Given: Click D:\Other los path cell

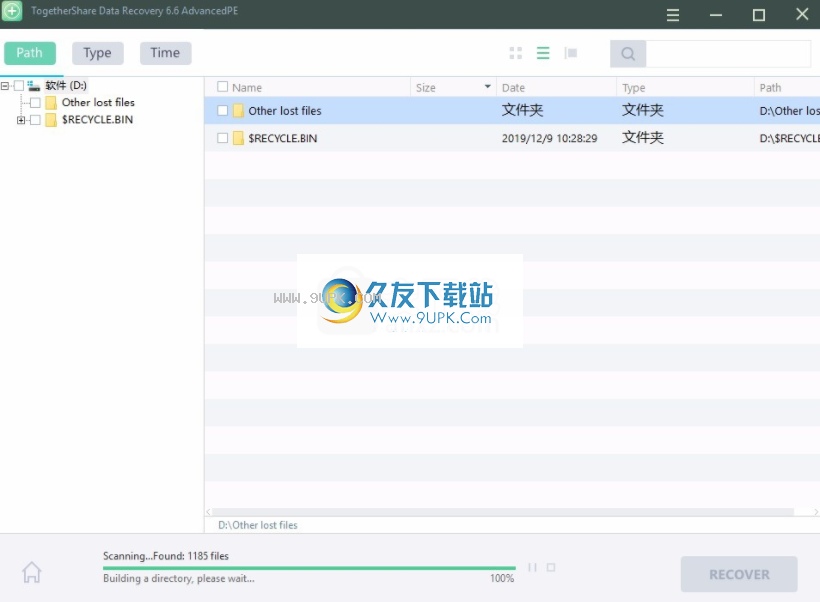Looking at the screenshot, I should (790, 111).
